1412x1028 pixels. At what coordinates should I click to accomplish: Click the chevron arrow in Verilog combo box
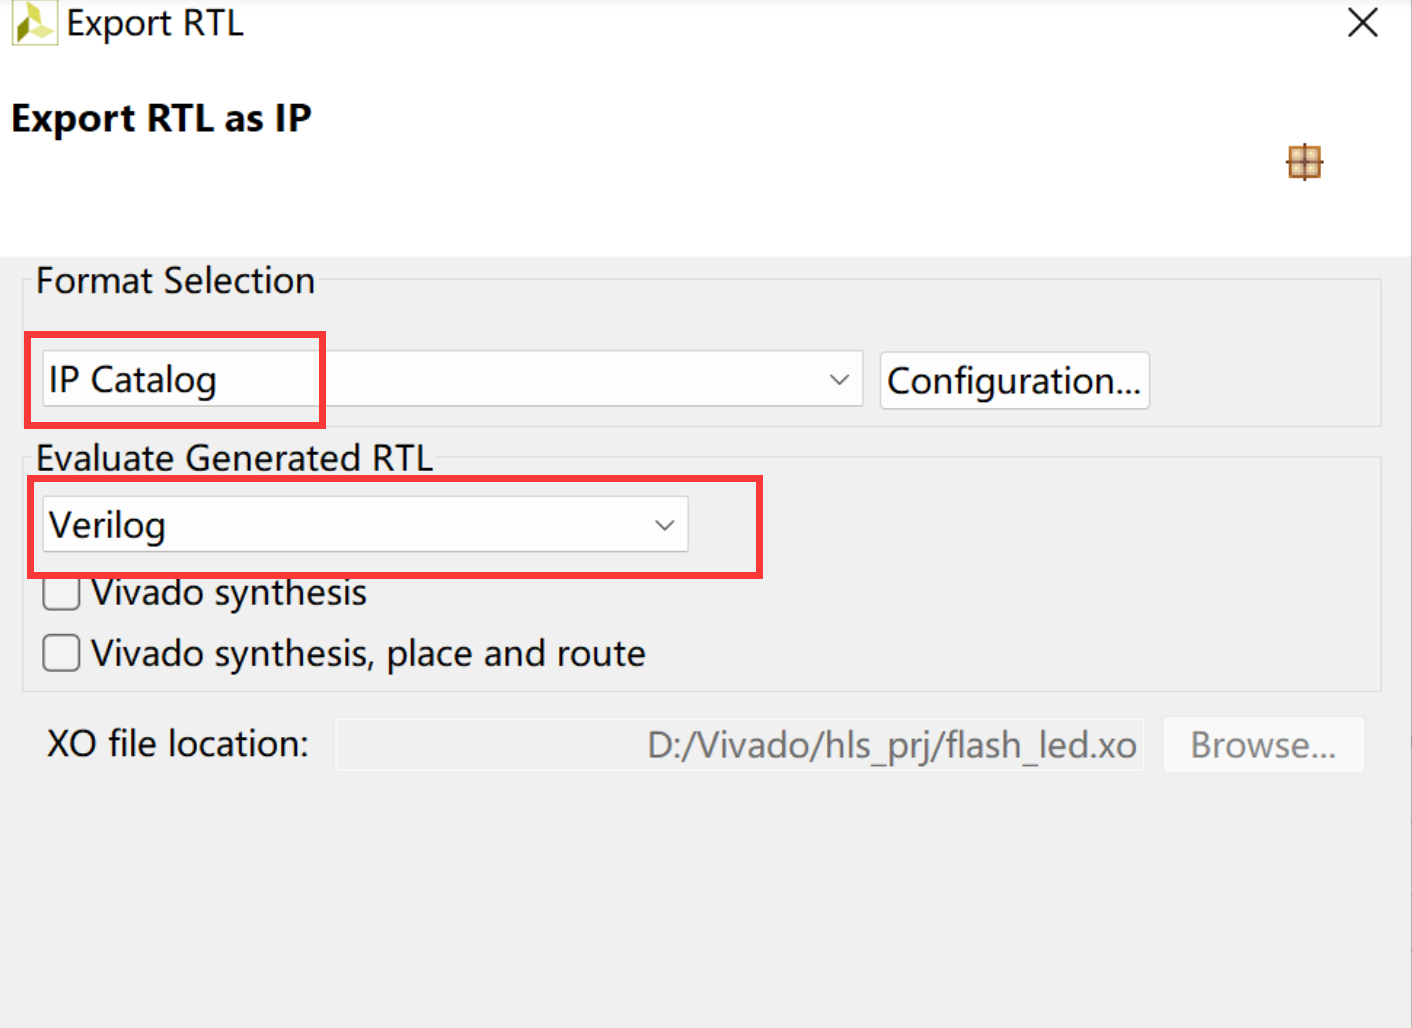pos(664,525)
